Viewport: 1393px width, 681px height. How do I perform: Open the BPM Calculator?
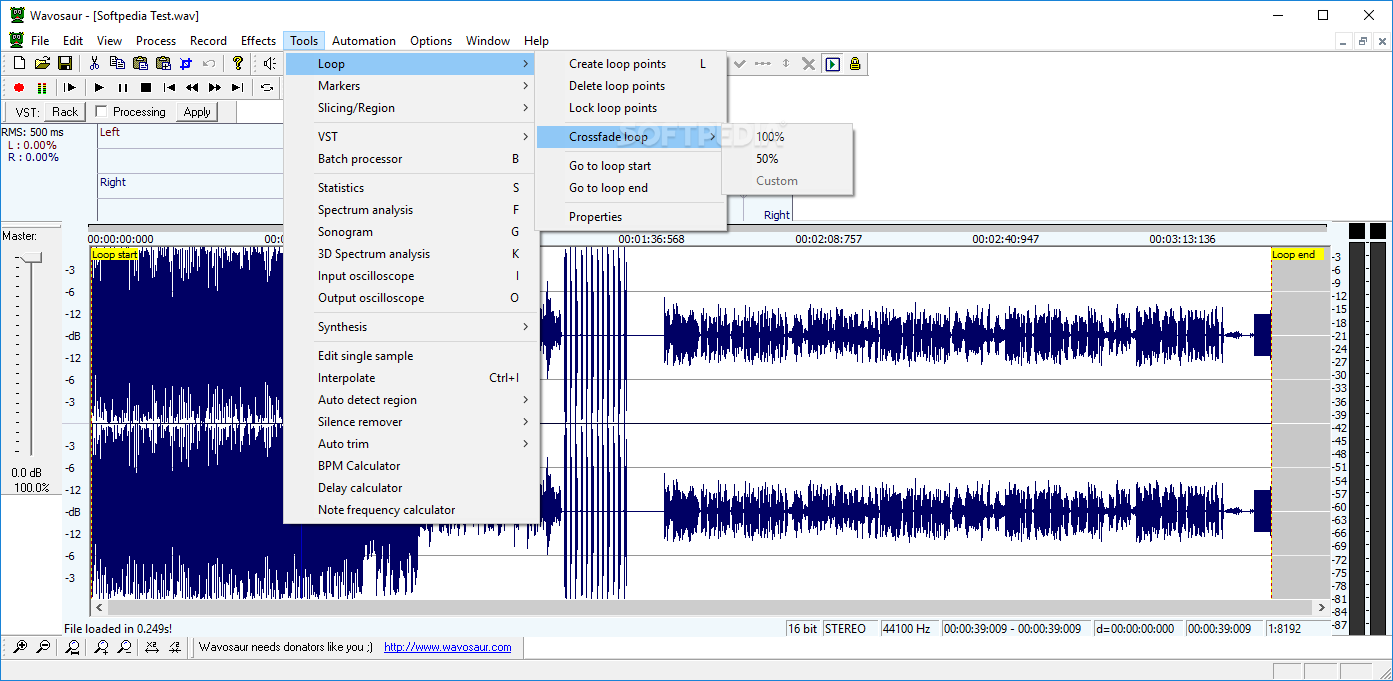coord(411,466)
